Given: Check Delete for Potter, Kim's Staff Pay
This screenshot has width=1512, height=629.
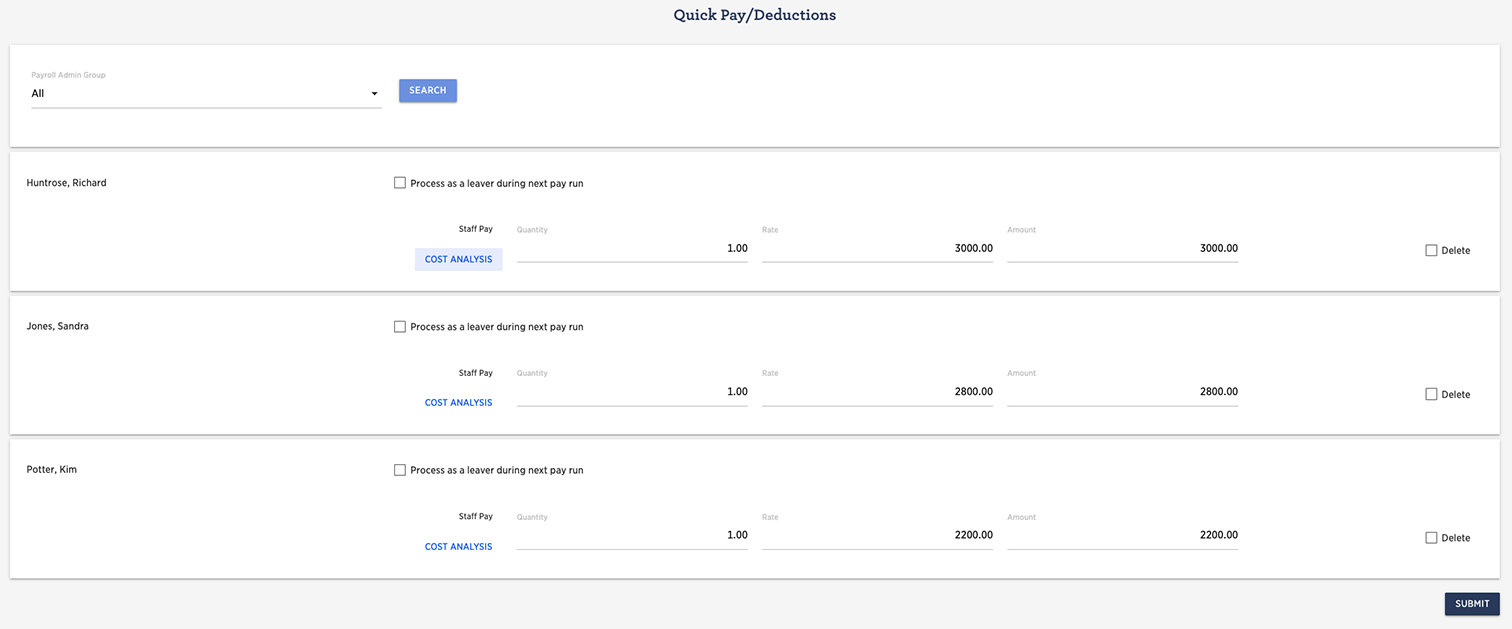Looking at the screenshot, I should pos(1431,538).
